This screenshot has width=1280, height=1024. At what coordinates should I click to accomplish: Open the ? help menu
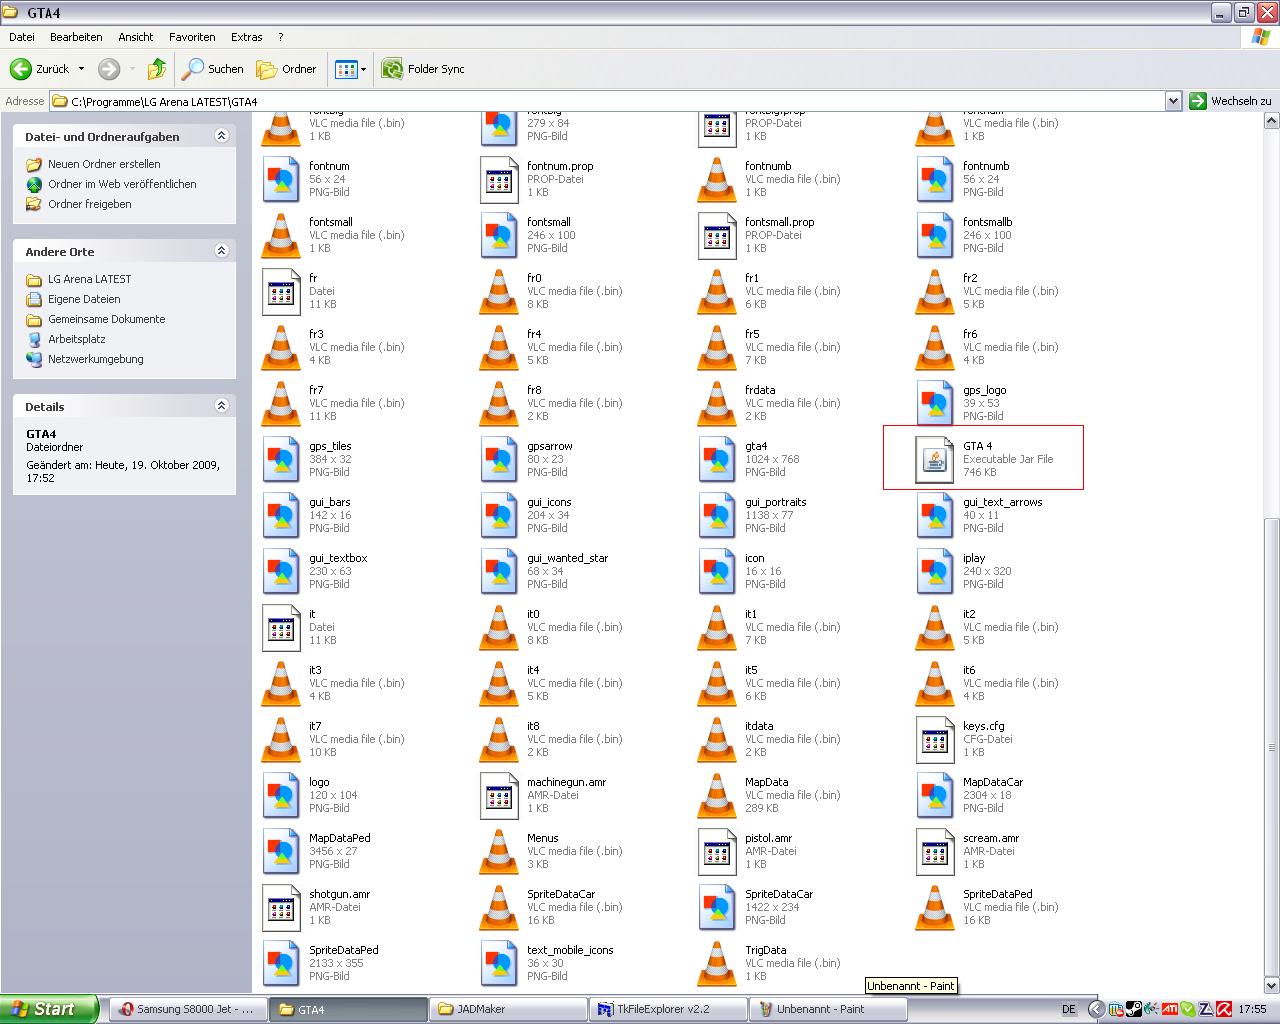click(281, 37)
